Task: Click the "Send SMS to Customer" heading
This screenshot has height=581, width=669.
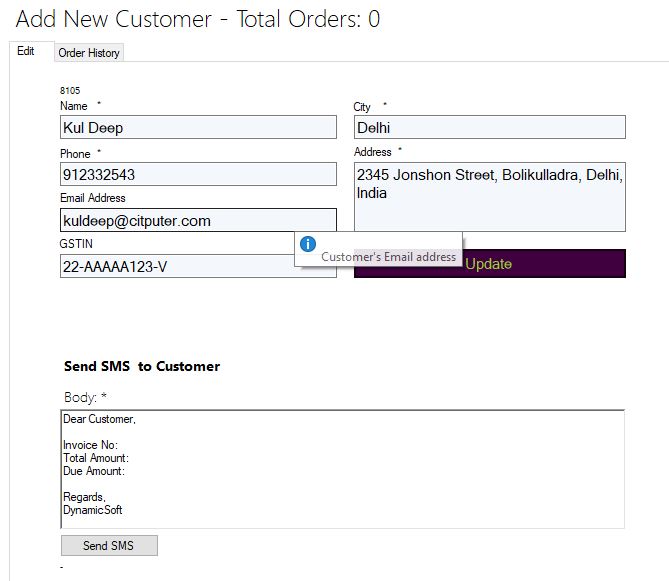Action: click(142, 366)
